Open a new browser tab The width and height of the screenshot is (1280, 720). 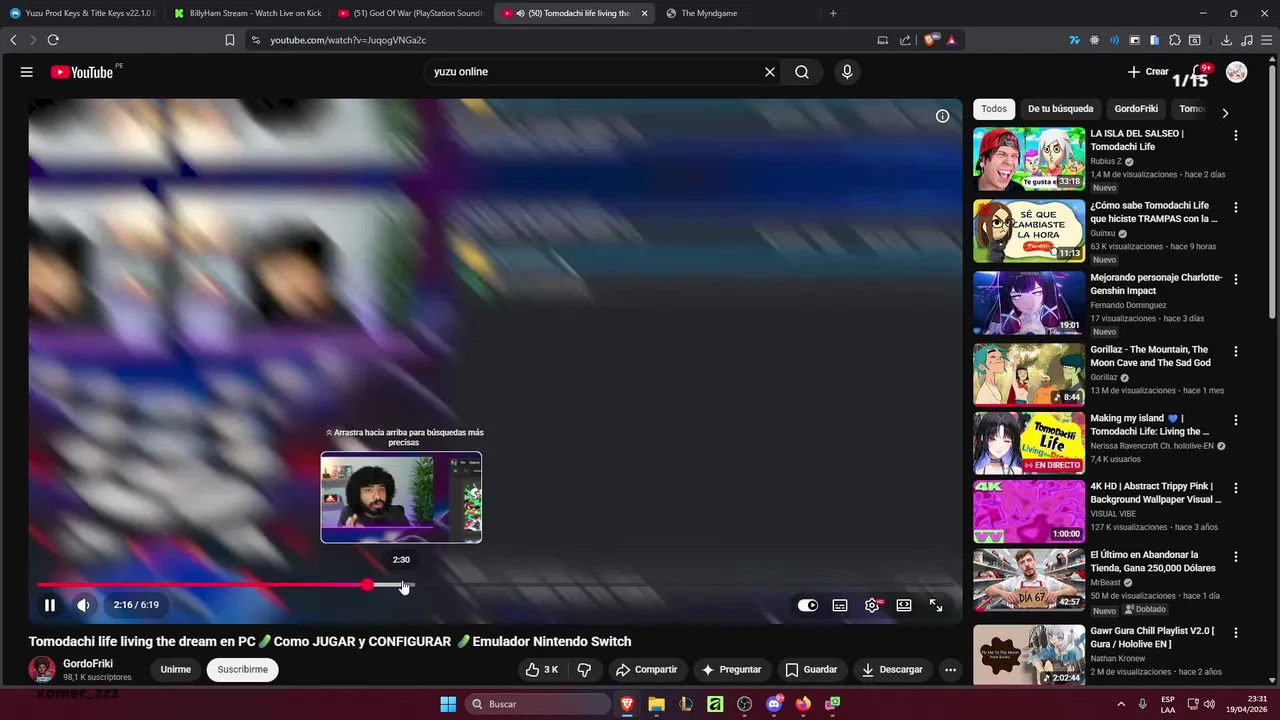[x=833, y=13]
